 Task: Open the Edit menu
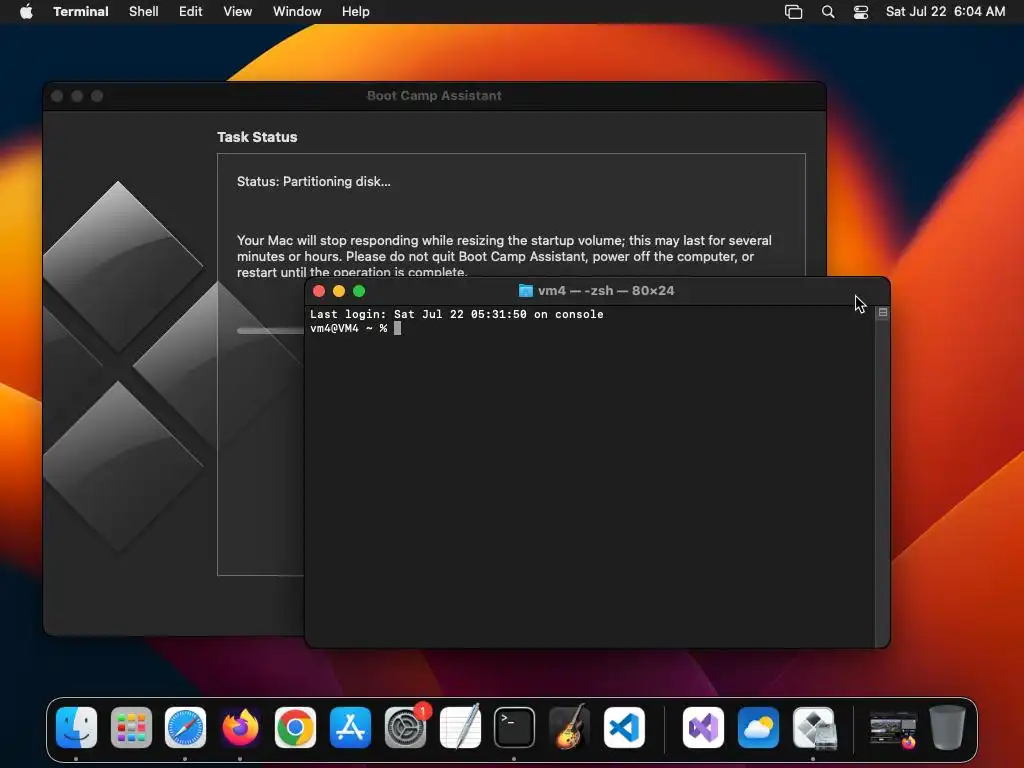coord(191,11)
